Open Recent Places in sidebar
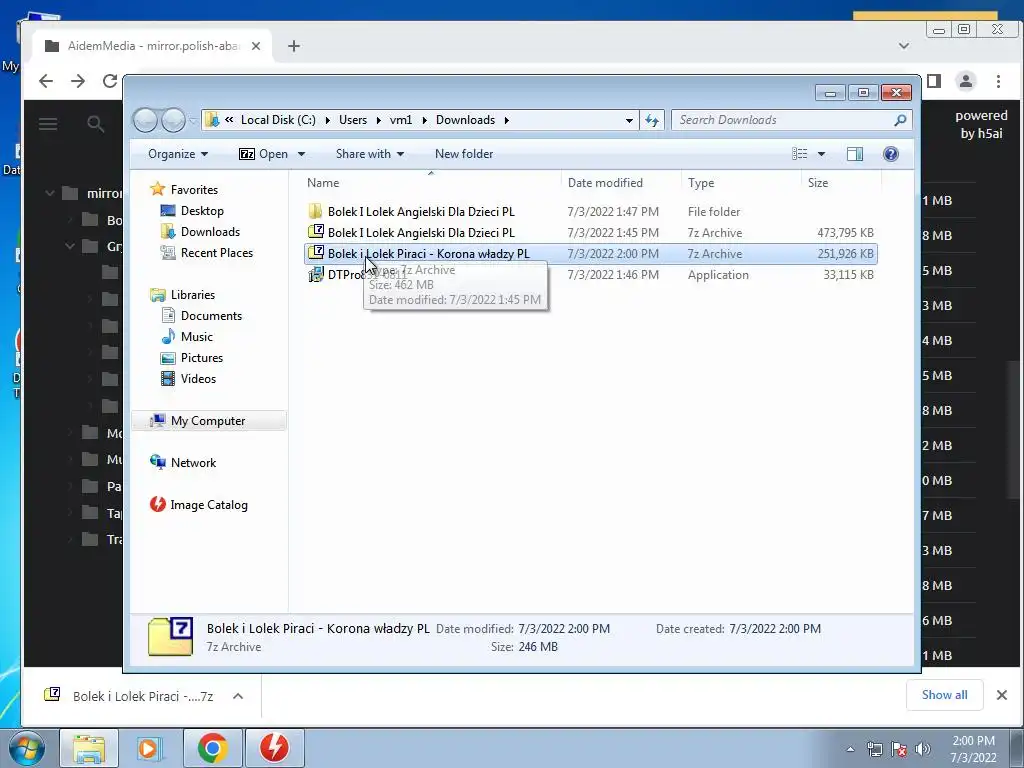1024x768 pixels. pyautogui.click(x=216, y=253)
